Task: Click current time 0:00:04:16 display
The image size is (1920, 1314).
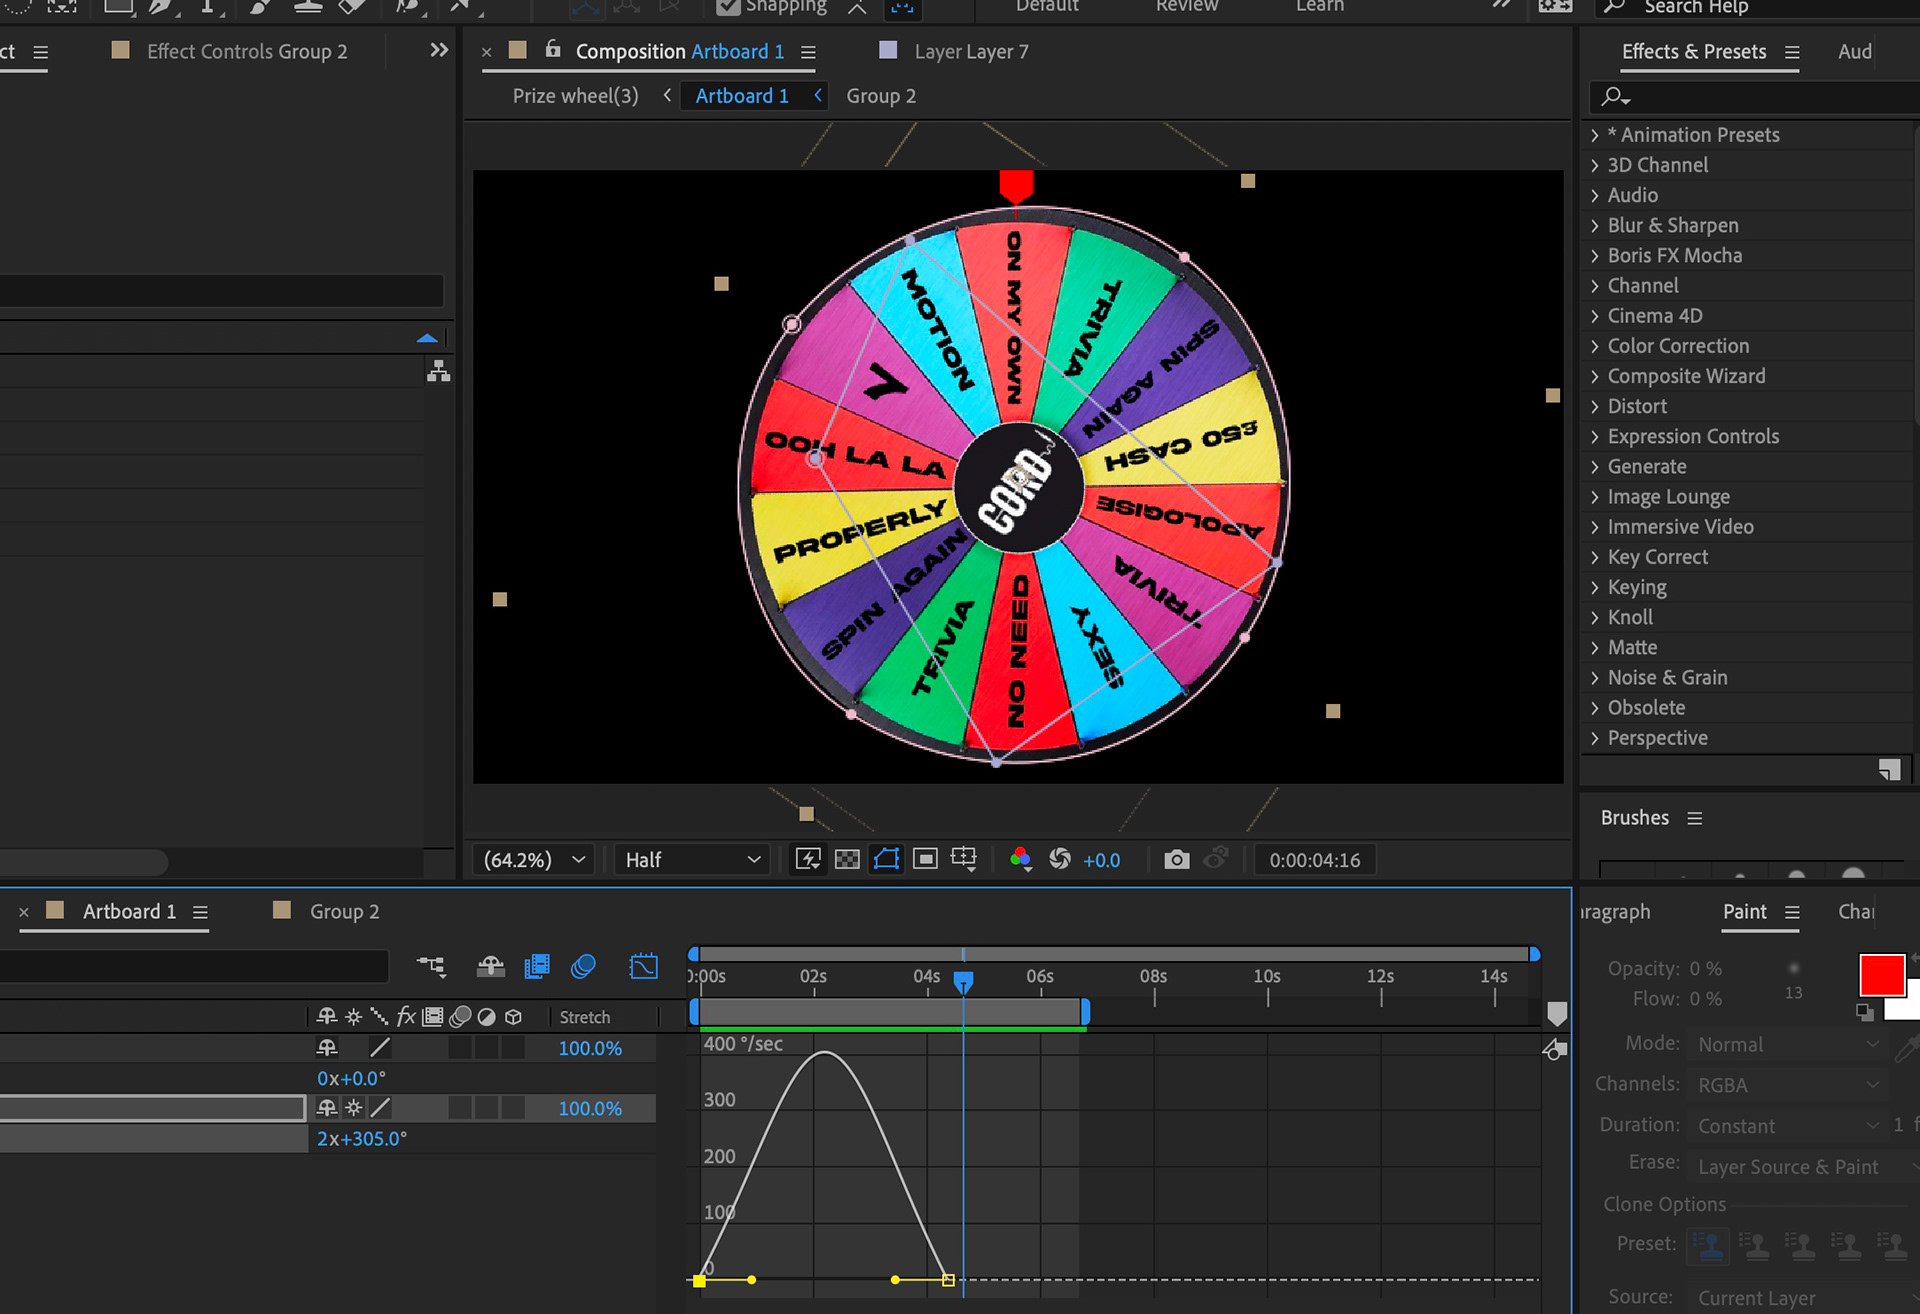Action: (1314, 860)
